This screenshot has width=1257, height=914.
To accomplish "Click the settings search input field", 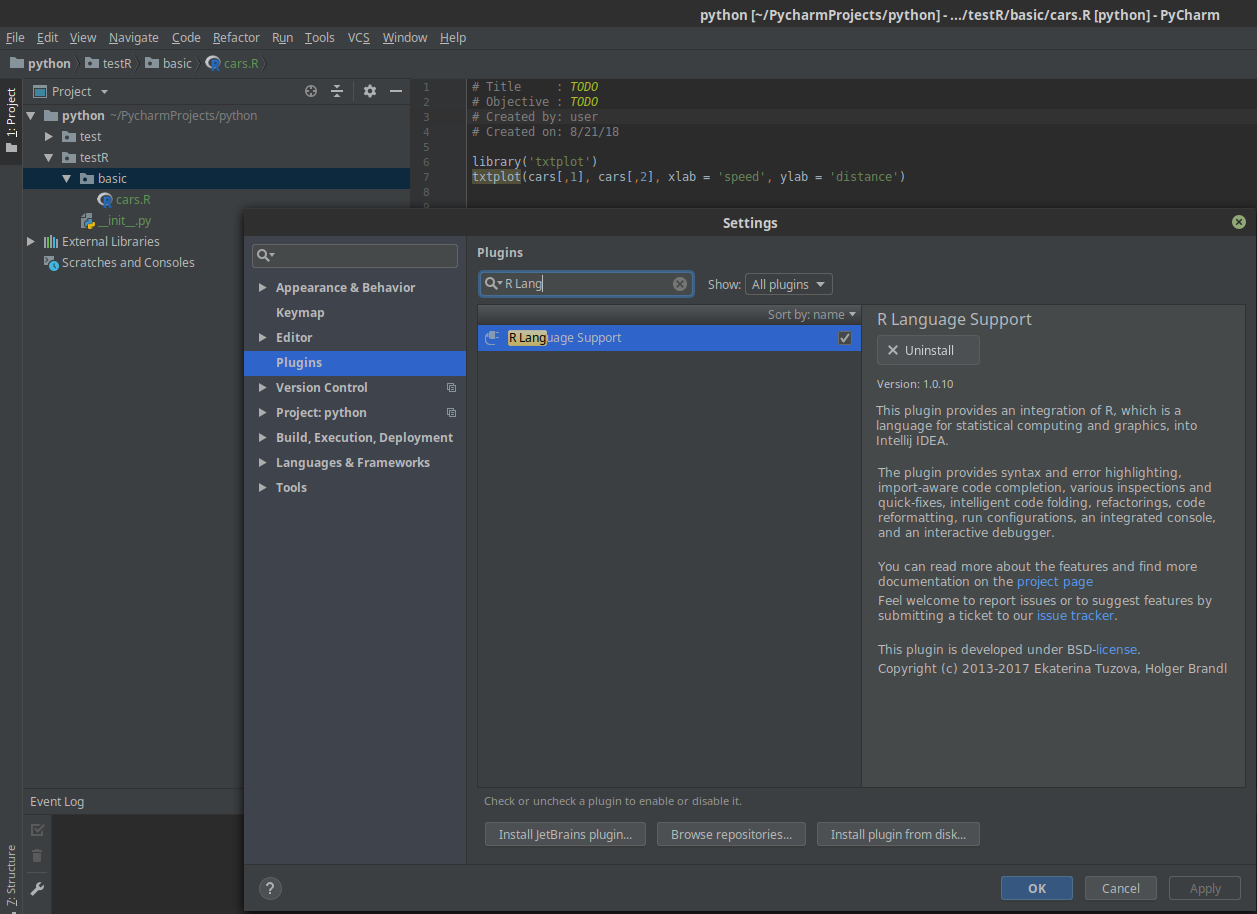I will [x=355, y=255].
